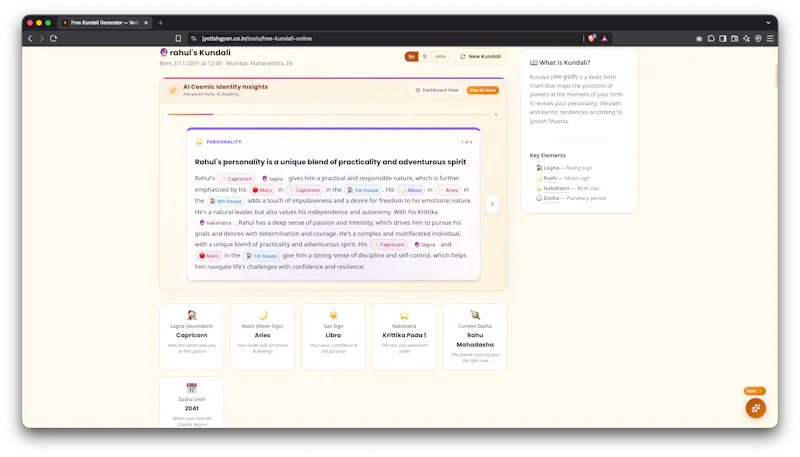Click the Free AI Astro button
The height and width of the screenshot is (457, 800).
pyautogui.click(x=483, y=90)
